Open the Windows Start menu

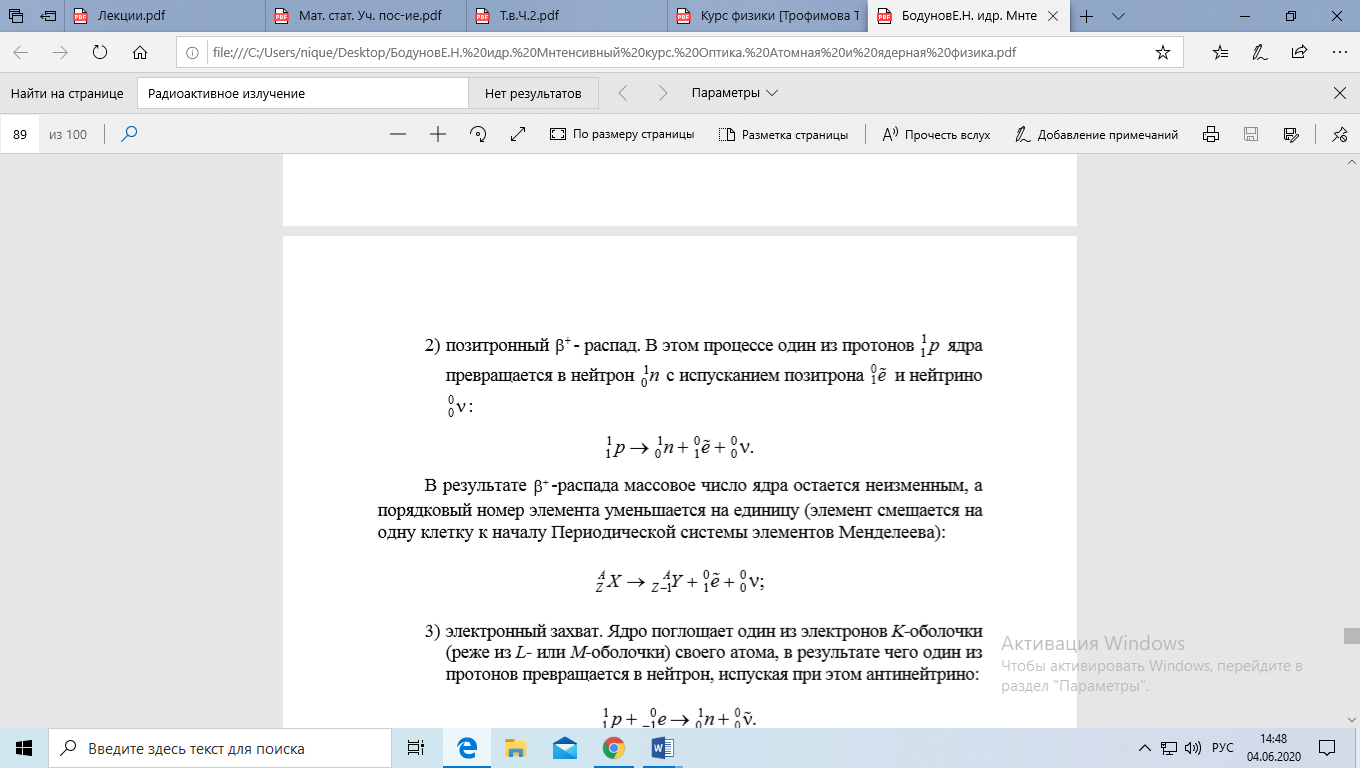pyautogui.click(x=24, y=747)
